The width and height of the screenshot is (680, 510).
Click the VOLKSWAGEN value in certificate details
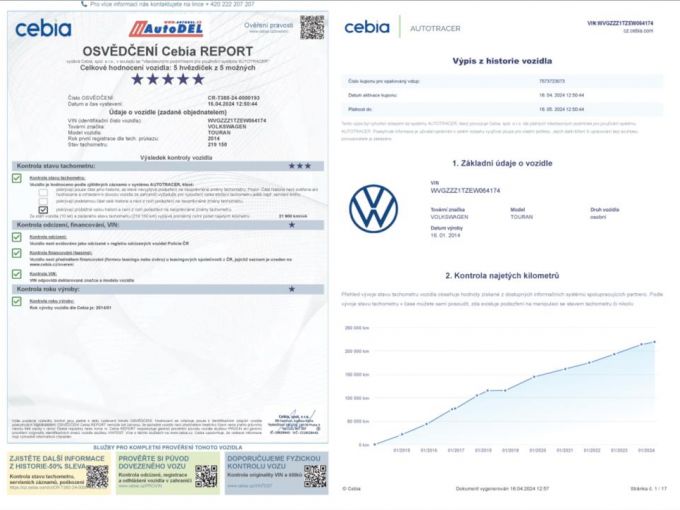[x=227, y=127]
